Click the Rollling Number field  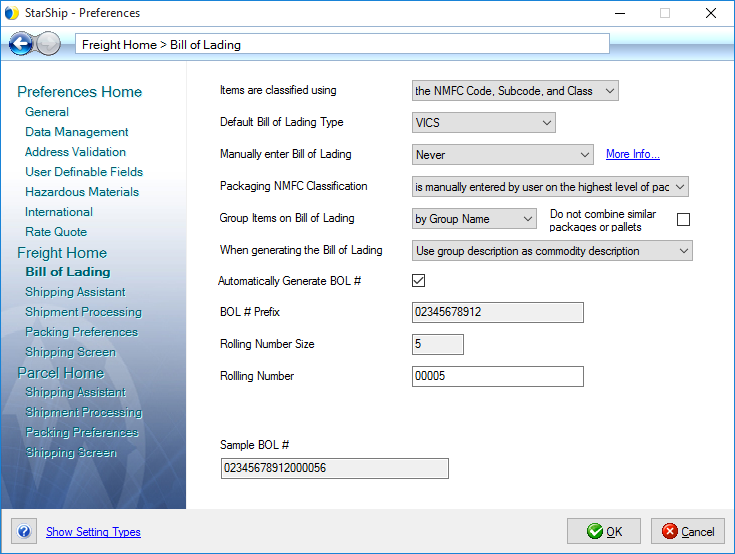(x=498, y=376)
